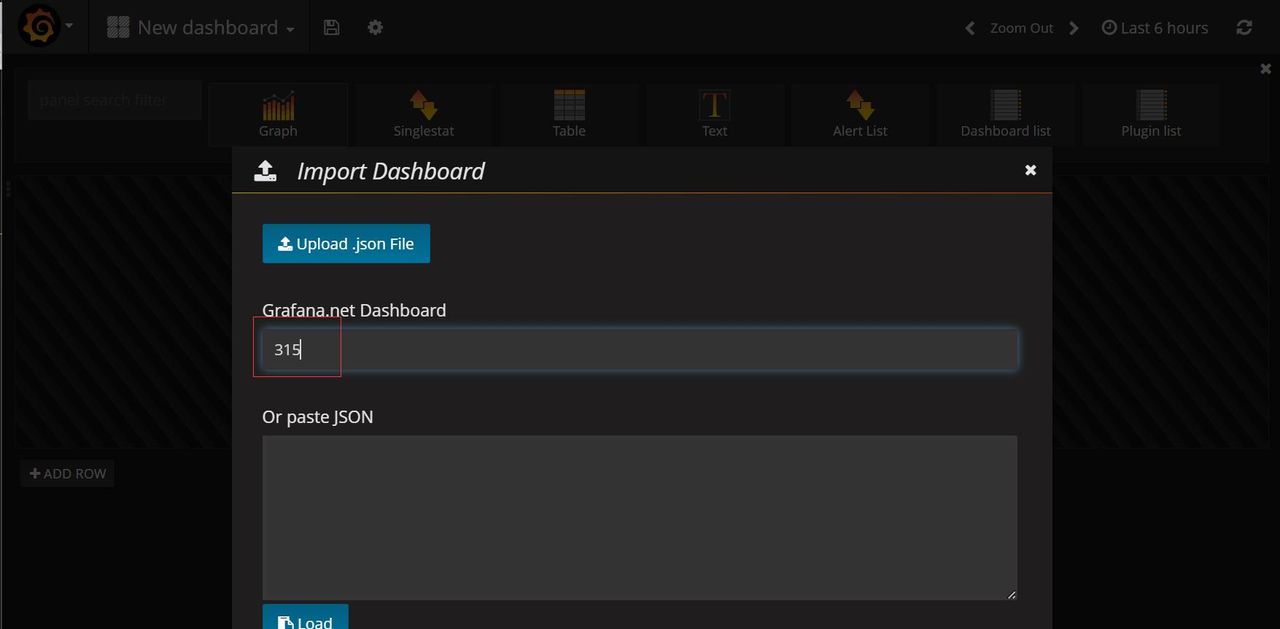Open dashboard settings gear icon
The height and width of the screenshot is (629, 1280).
(375, 28)
